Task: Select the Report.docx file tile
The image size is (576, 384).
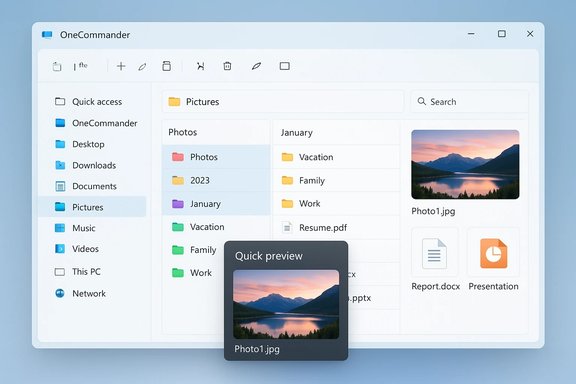Action: click(435, 260)
